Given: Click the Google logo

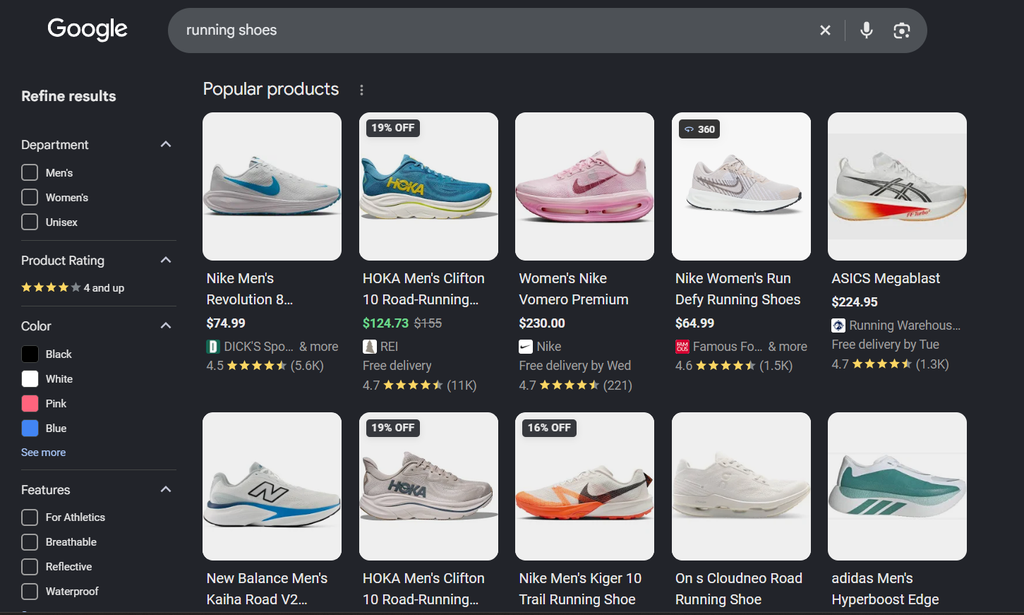Looking at the screenshot, I should click(x=88, y=29).
